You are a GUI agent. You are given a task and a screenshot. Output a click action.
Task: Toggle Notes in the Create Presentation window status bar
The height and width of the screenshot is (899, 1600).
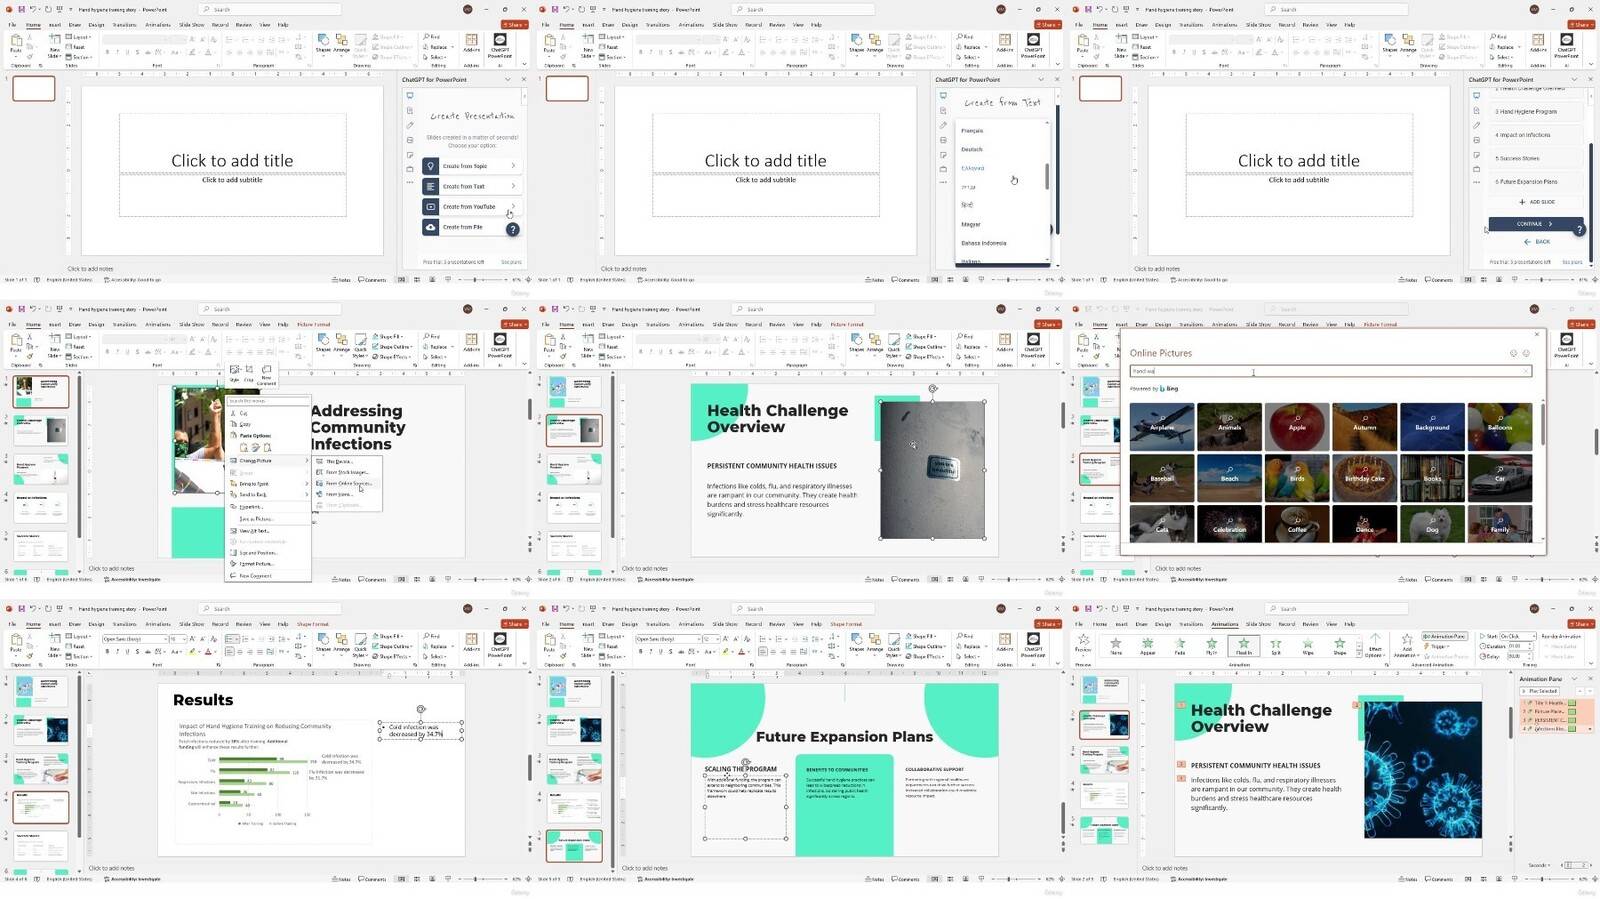pos(342,280)
